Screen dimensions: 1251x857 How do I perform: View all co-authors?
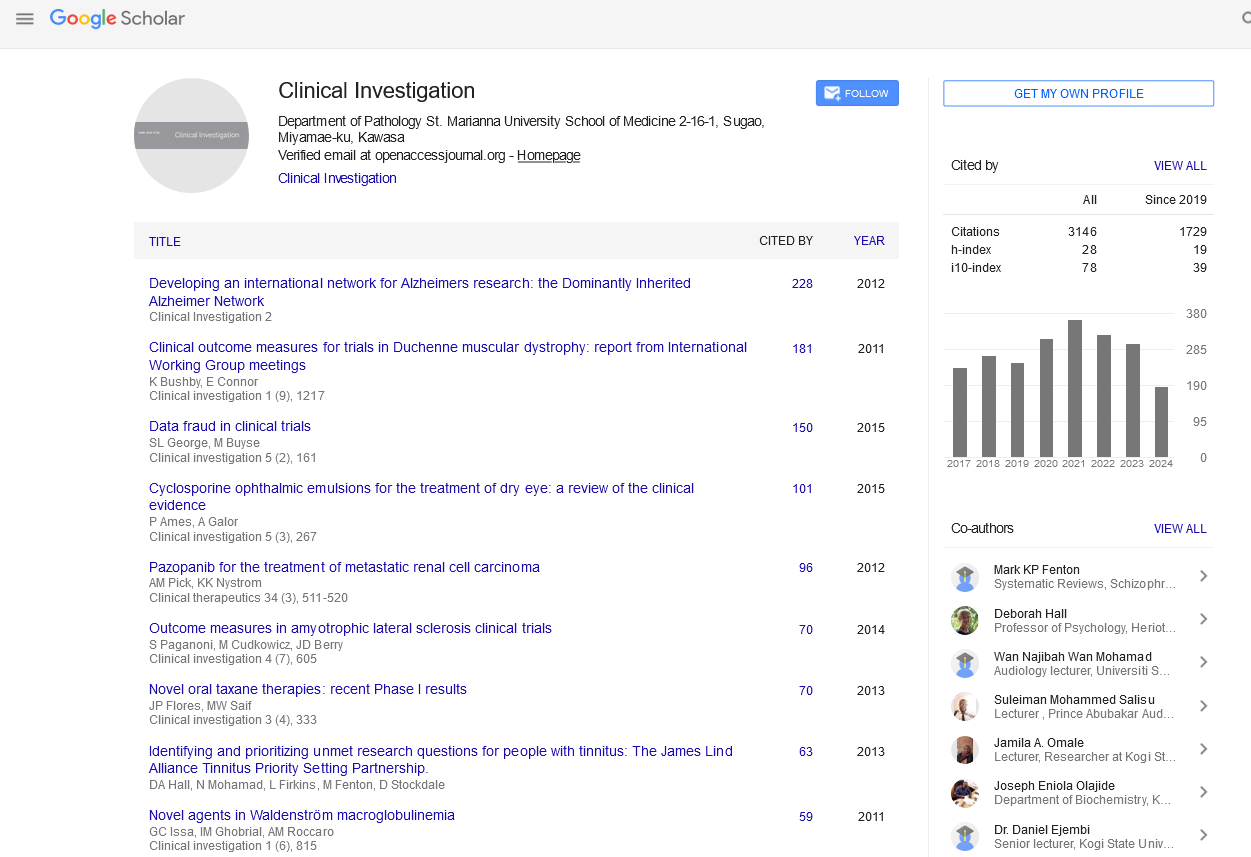1180,529
